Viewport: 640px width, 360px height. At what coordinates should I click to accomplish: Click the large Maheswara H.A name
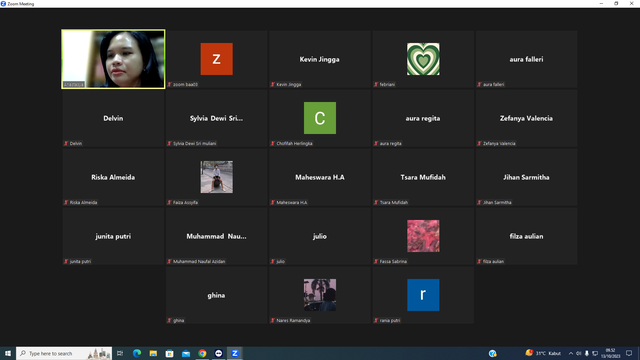pyautogui.click(x=320, y=177)
